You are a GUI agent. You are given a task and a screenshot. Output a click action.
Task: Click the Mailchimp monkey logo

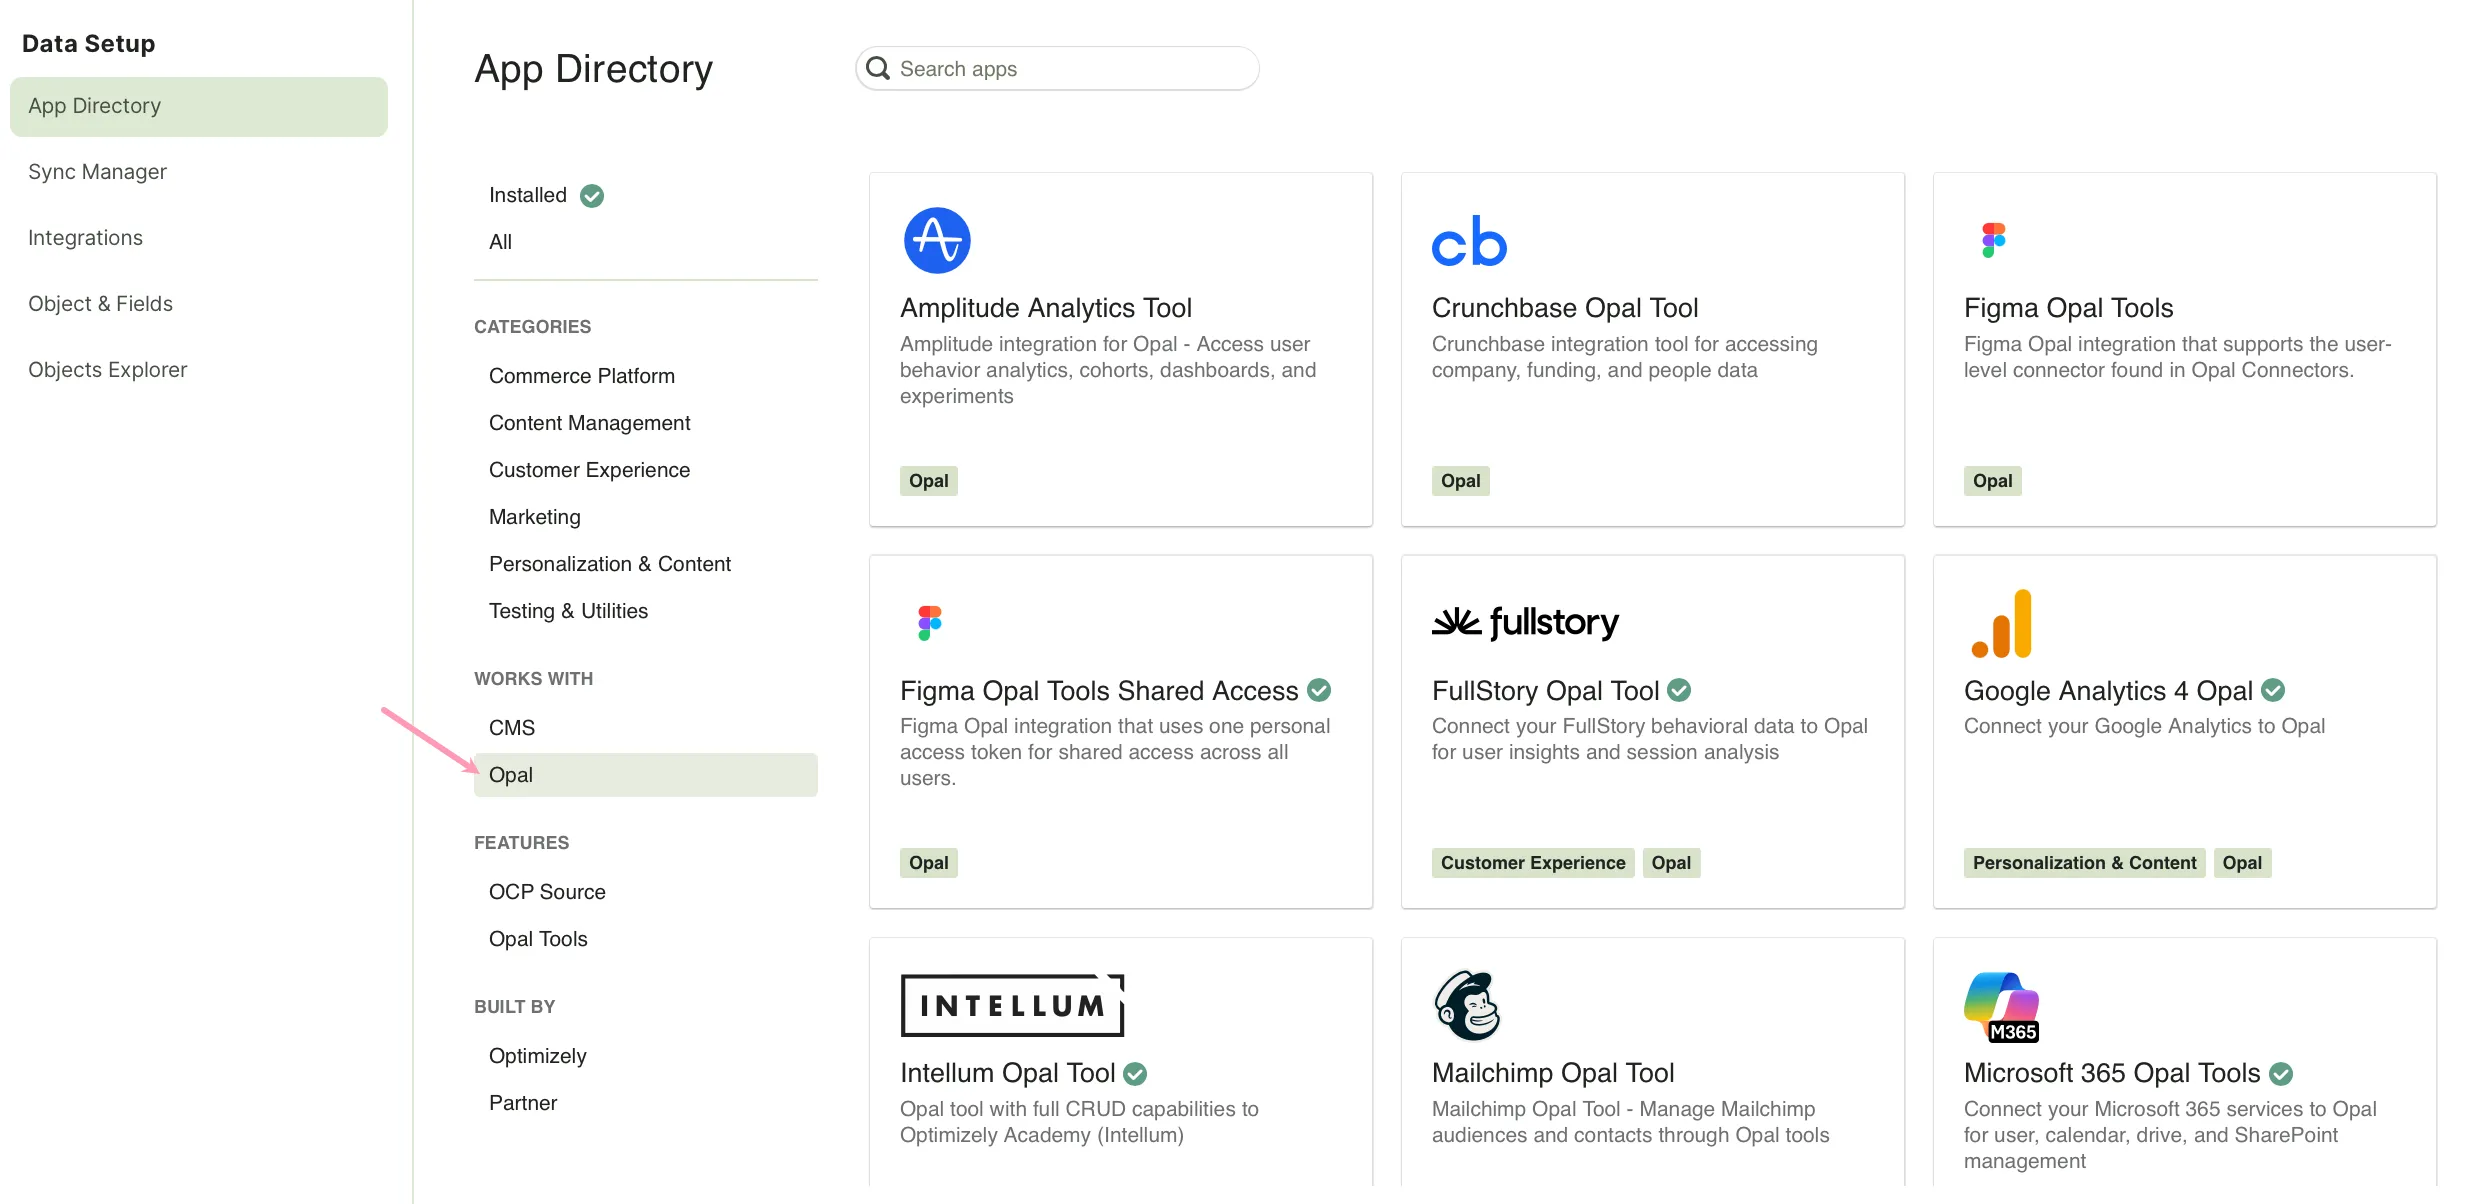point(1467,1005)
